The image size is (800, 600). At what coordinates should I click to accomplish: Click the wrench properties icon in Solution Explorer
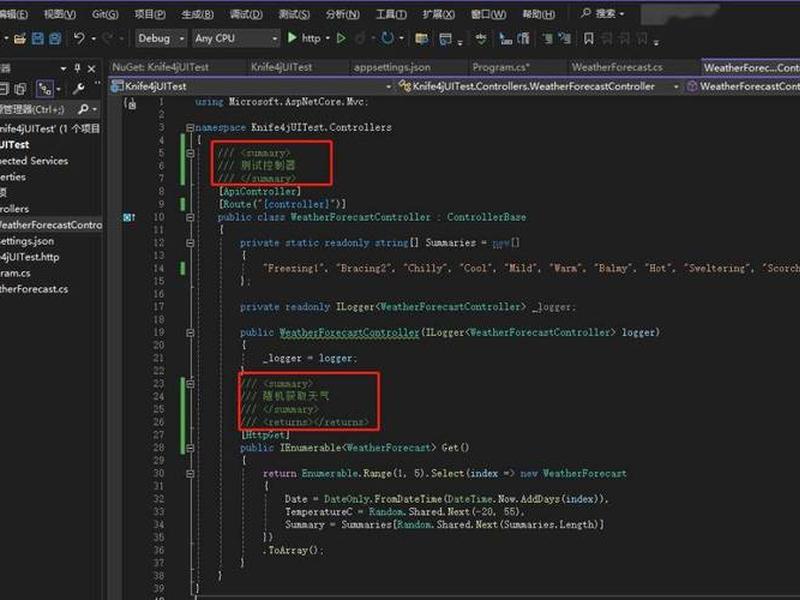point(78,89)
